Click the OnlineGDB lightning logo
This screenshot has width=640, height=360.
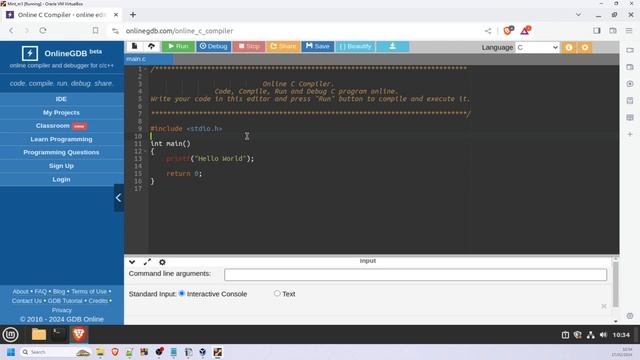[x=30, y=53]
